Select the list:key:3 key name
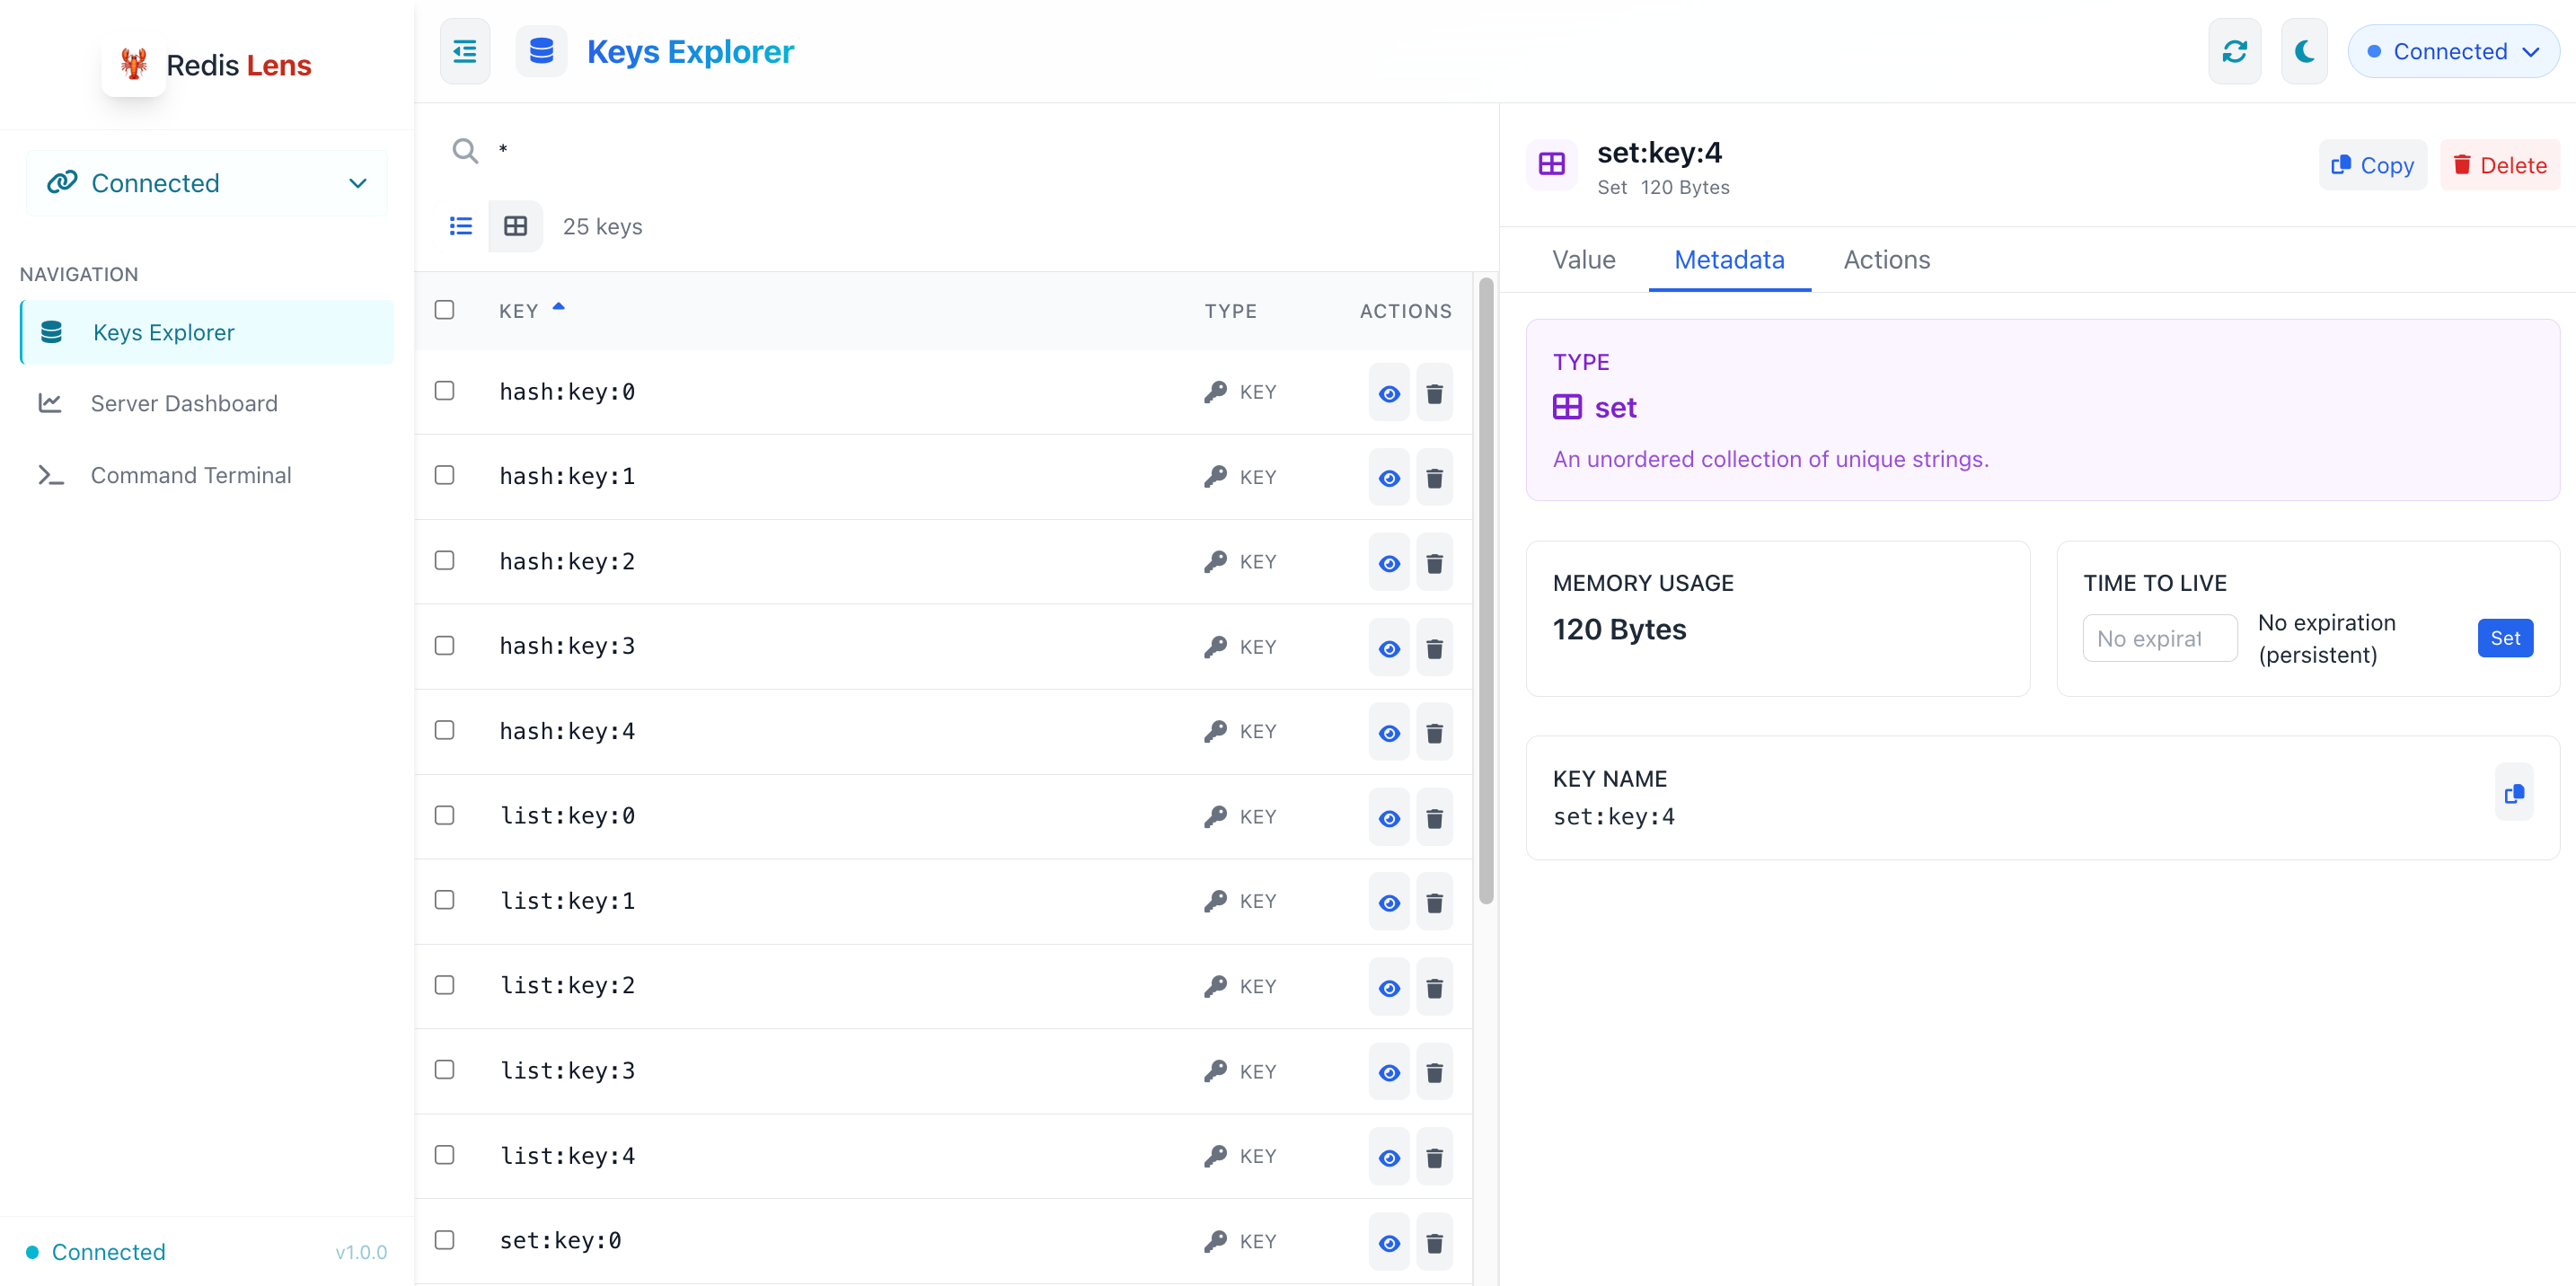This screenshot has height=1286, width=2576. coord(567,1071)
